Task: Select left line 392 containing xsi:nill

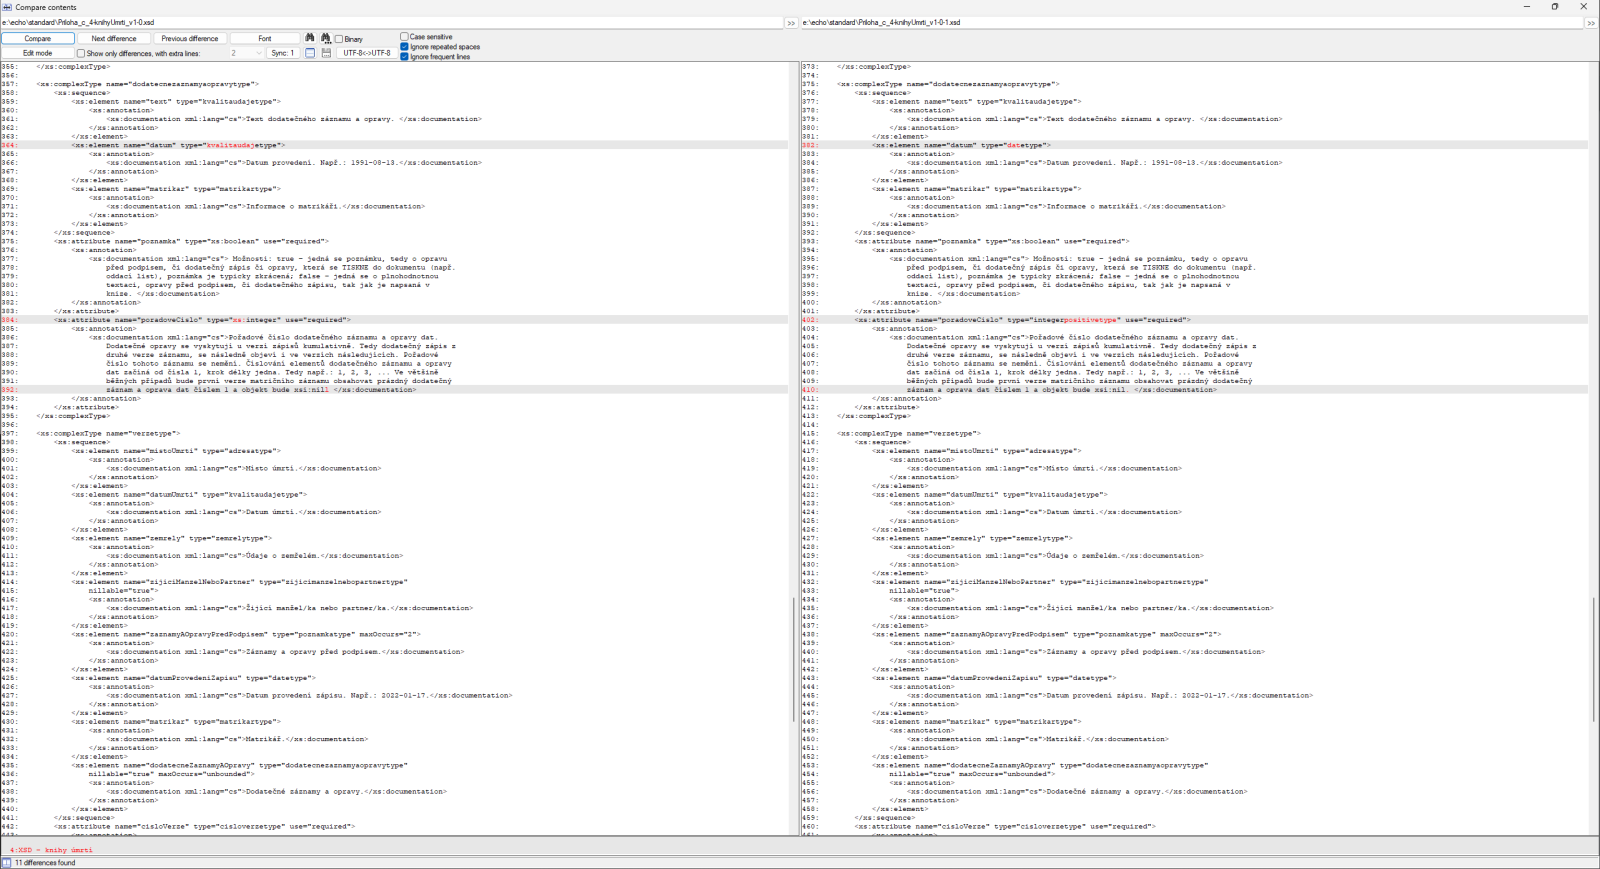Action: click(394, 390)
